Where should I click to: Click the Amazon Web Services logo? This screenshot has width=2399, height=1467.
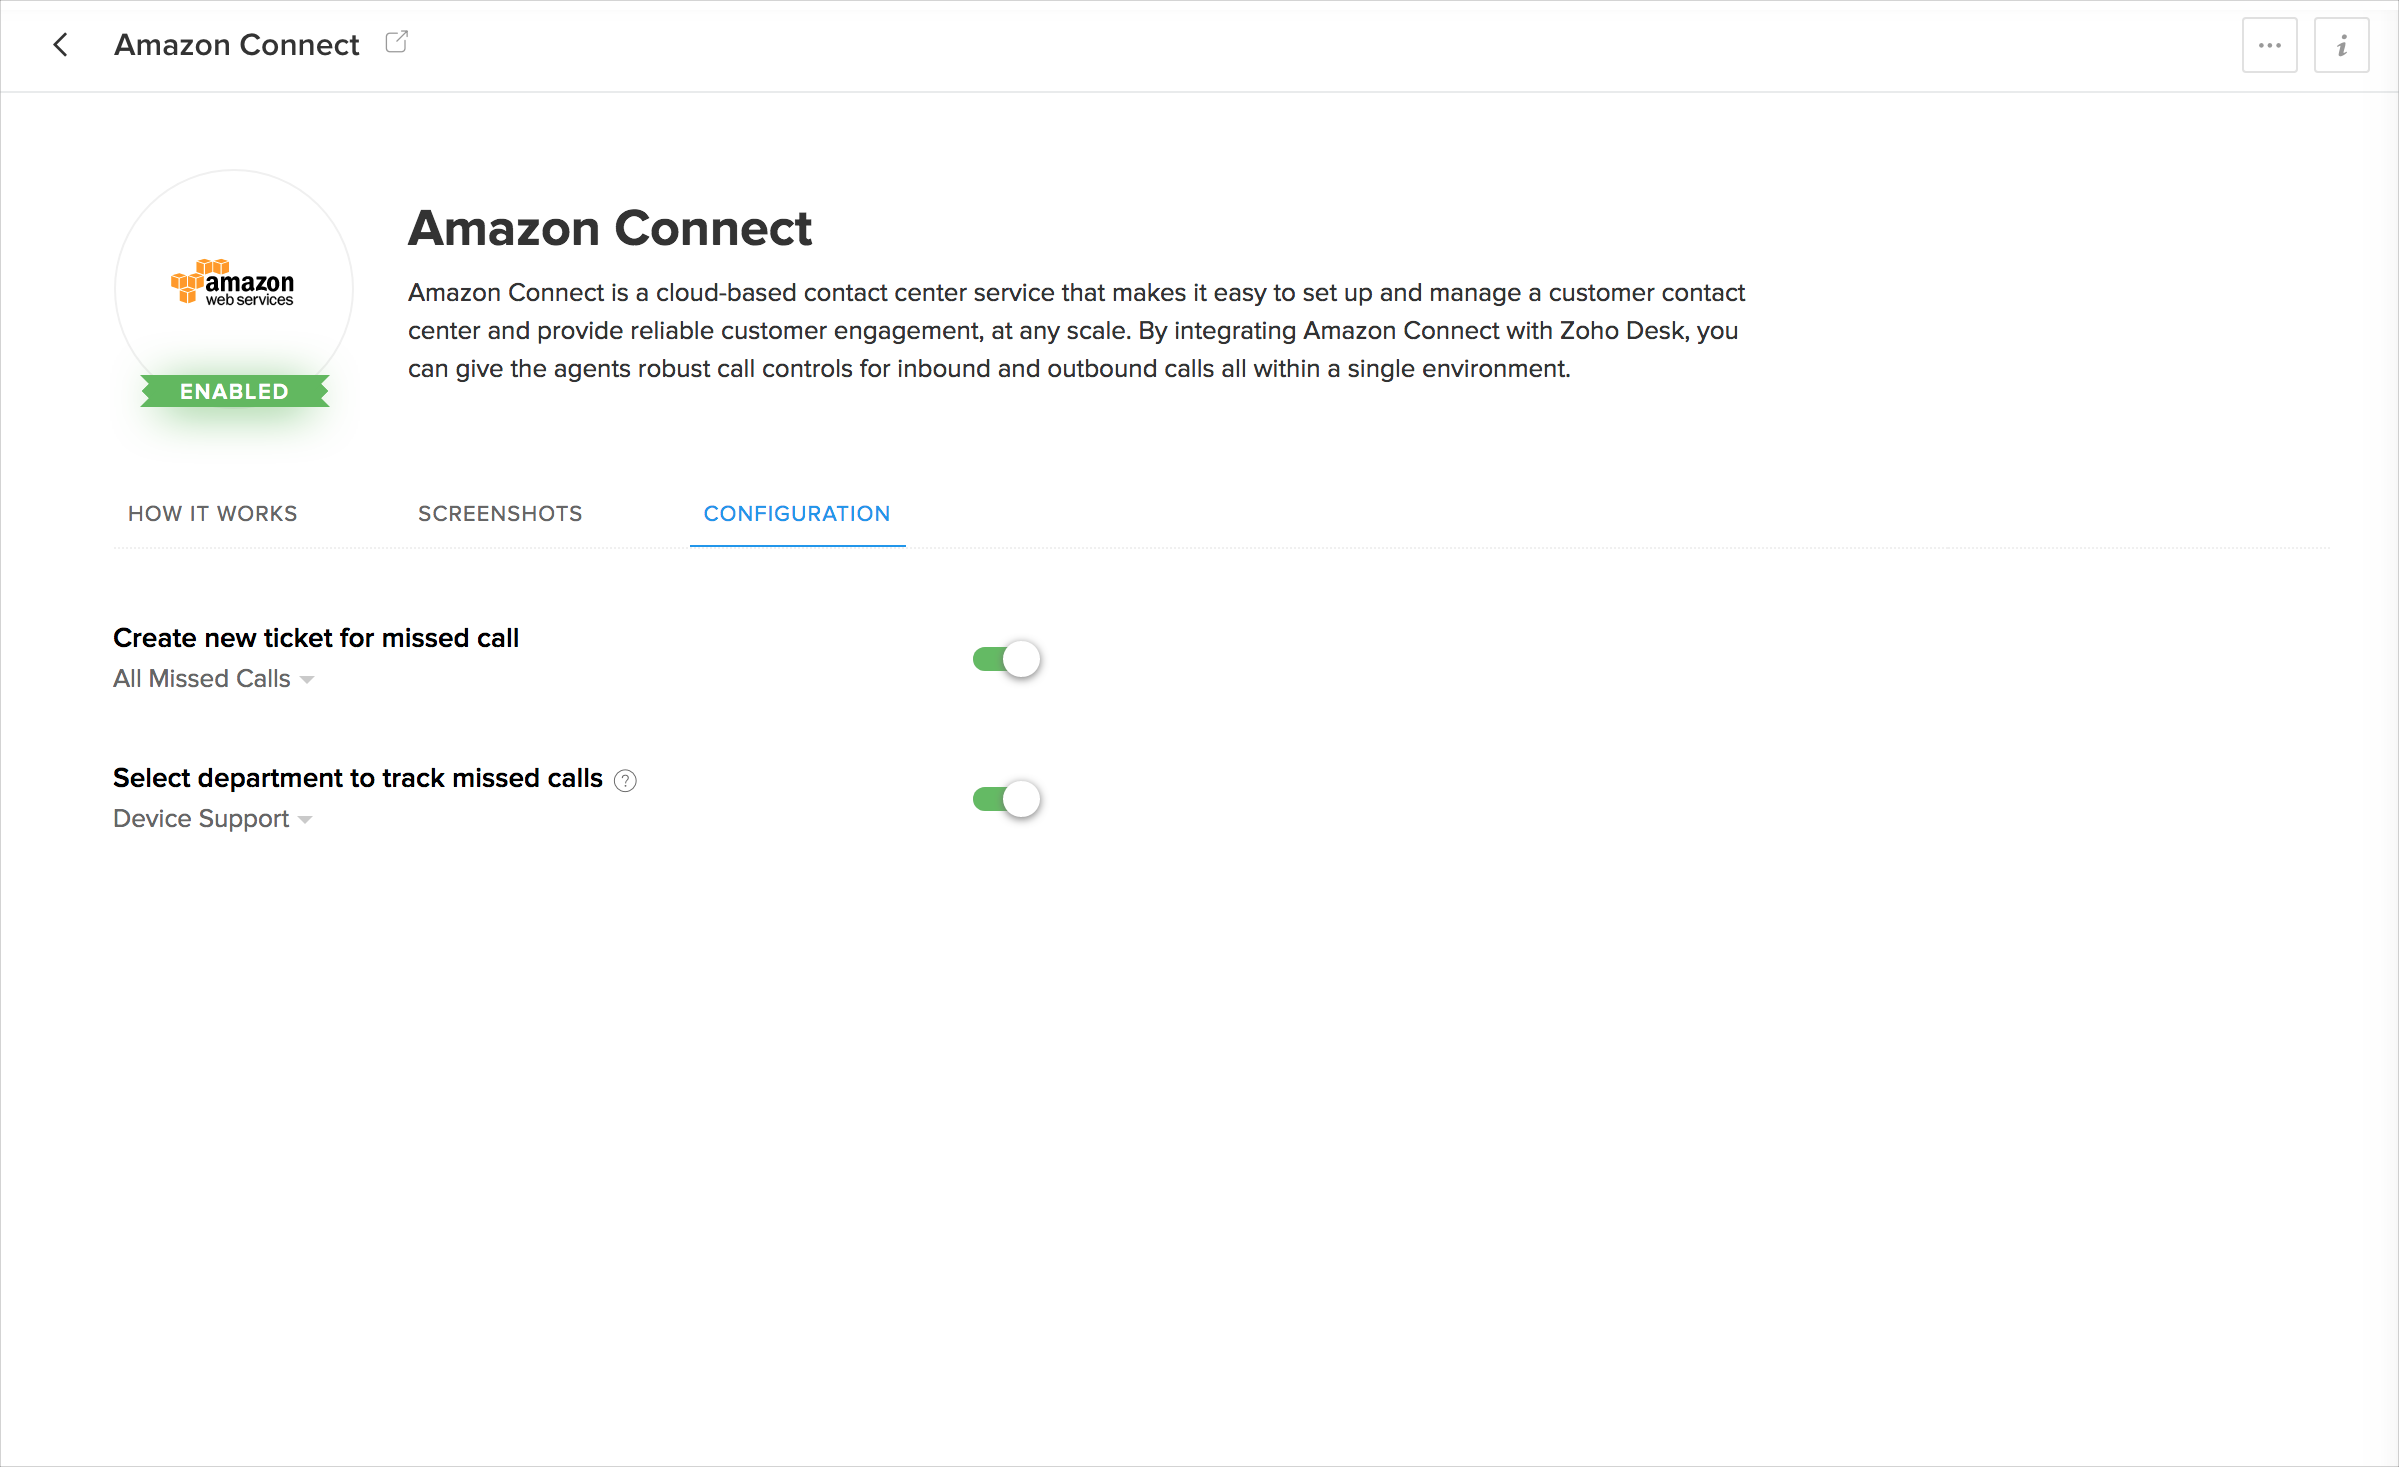[233, 283]
